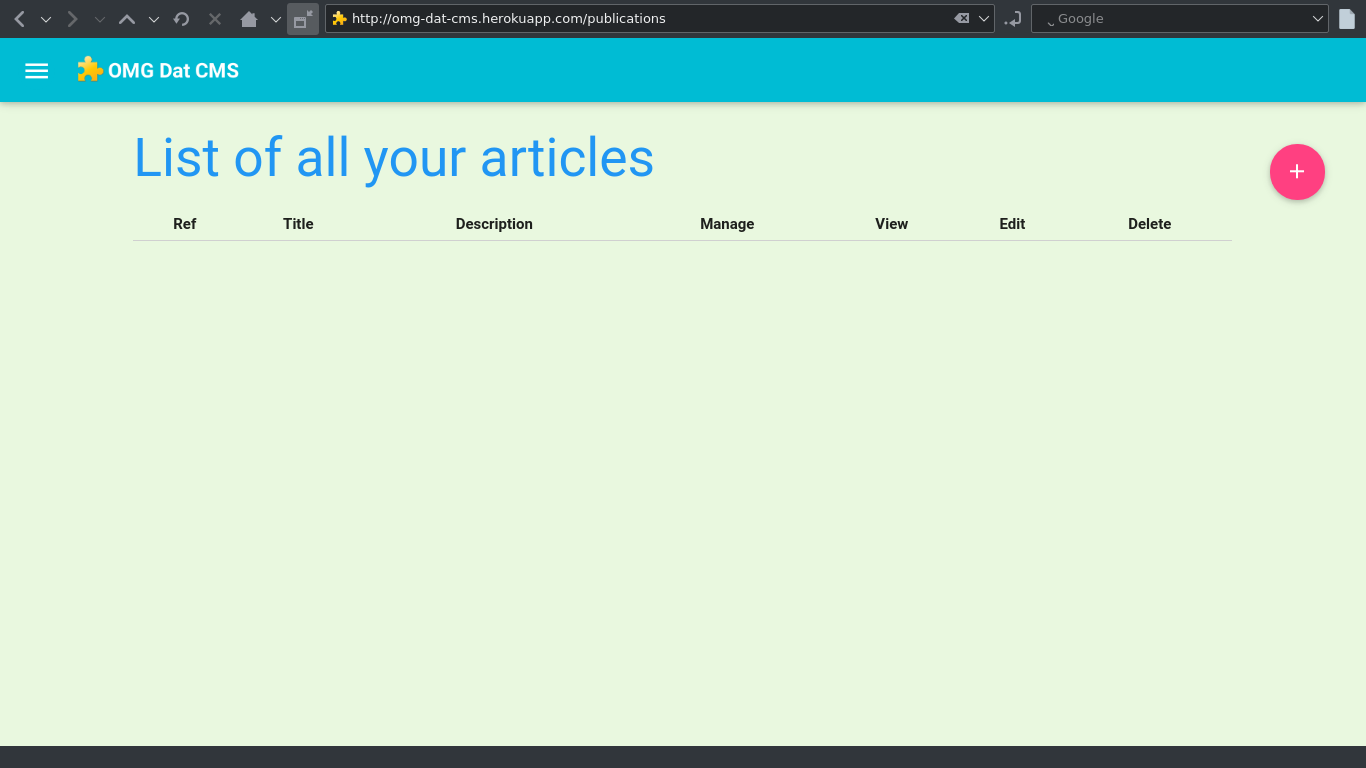Click the Title column header
This screenshot has height=768, width=1366.
tap(298, 224)
